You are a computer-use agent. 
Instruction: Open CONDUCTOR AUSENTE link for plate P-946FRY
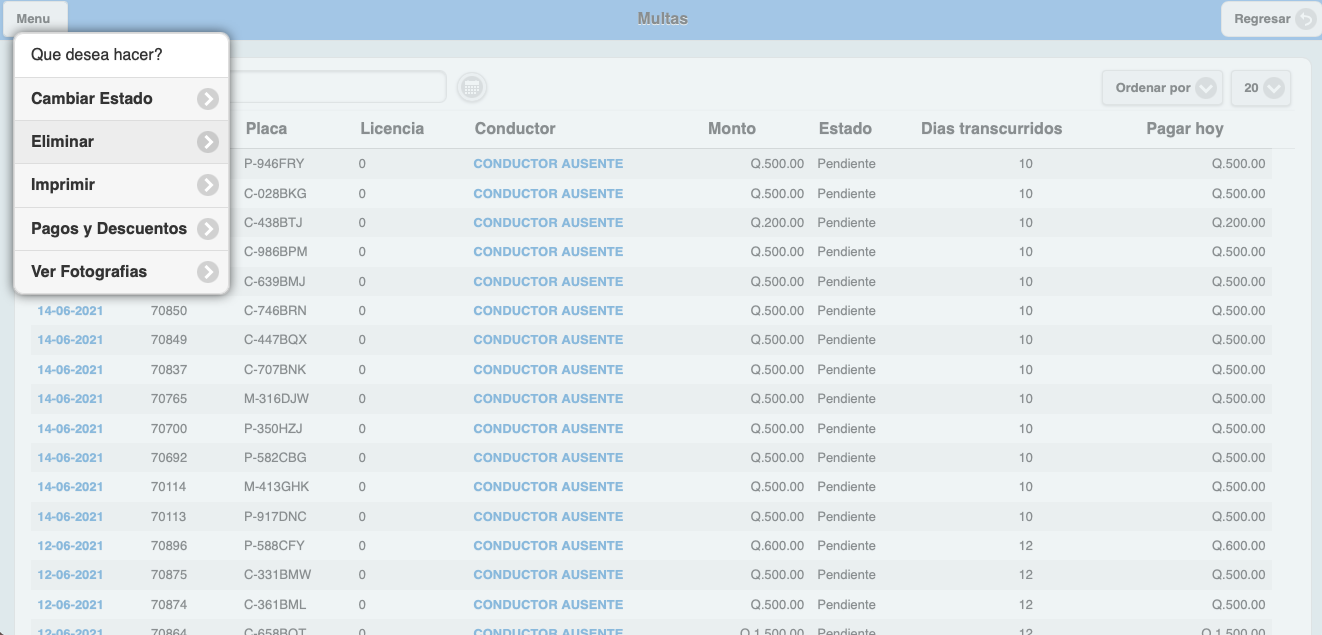(548, 164)
